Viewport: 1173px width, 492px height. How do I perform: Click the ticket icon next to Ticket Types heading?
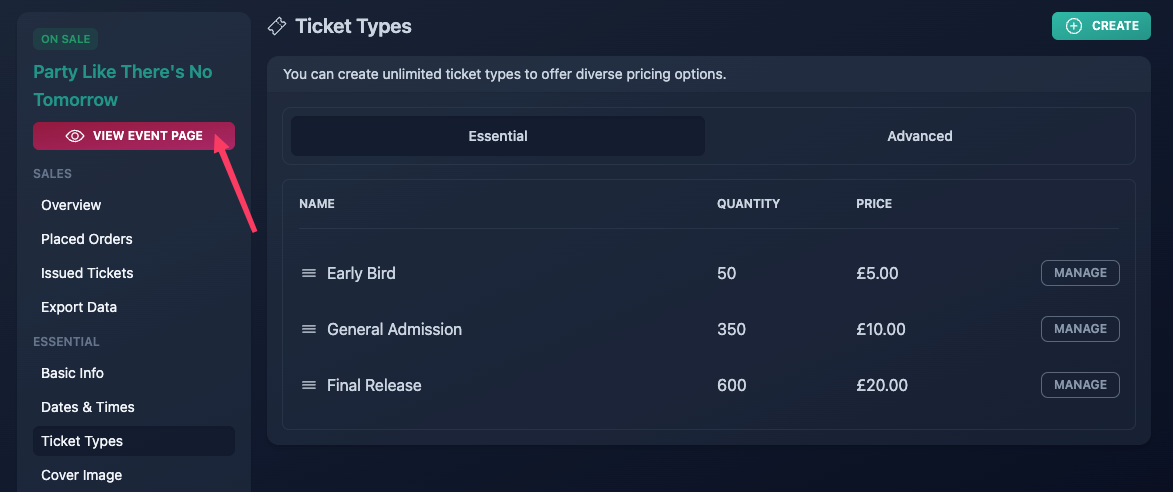pyautogui.click(x=277, y=26)
